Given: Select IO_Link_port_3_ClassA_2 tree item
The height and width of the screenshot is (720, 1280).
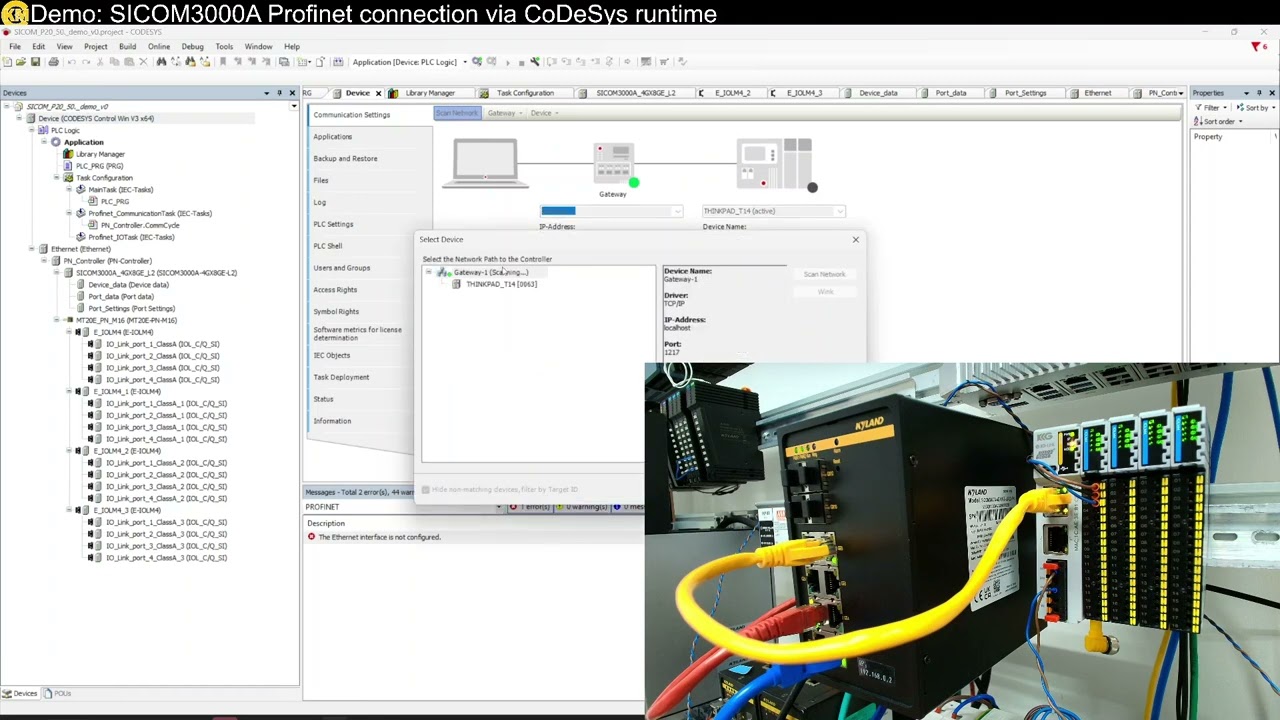Looking at the screenshot, I should 165,487.
